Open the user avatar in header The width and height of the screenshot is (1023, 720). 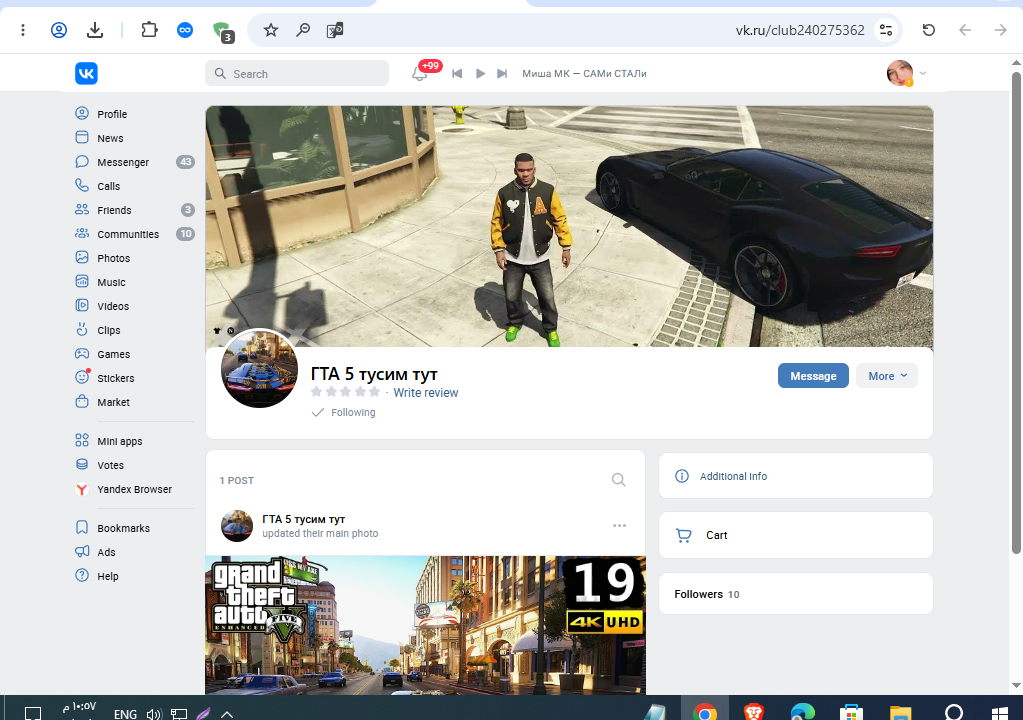pos(900,73)
